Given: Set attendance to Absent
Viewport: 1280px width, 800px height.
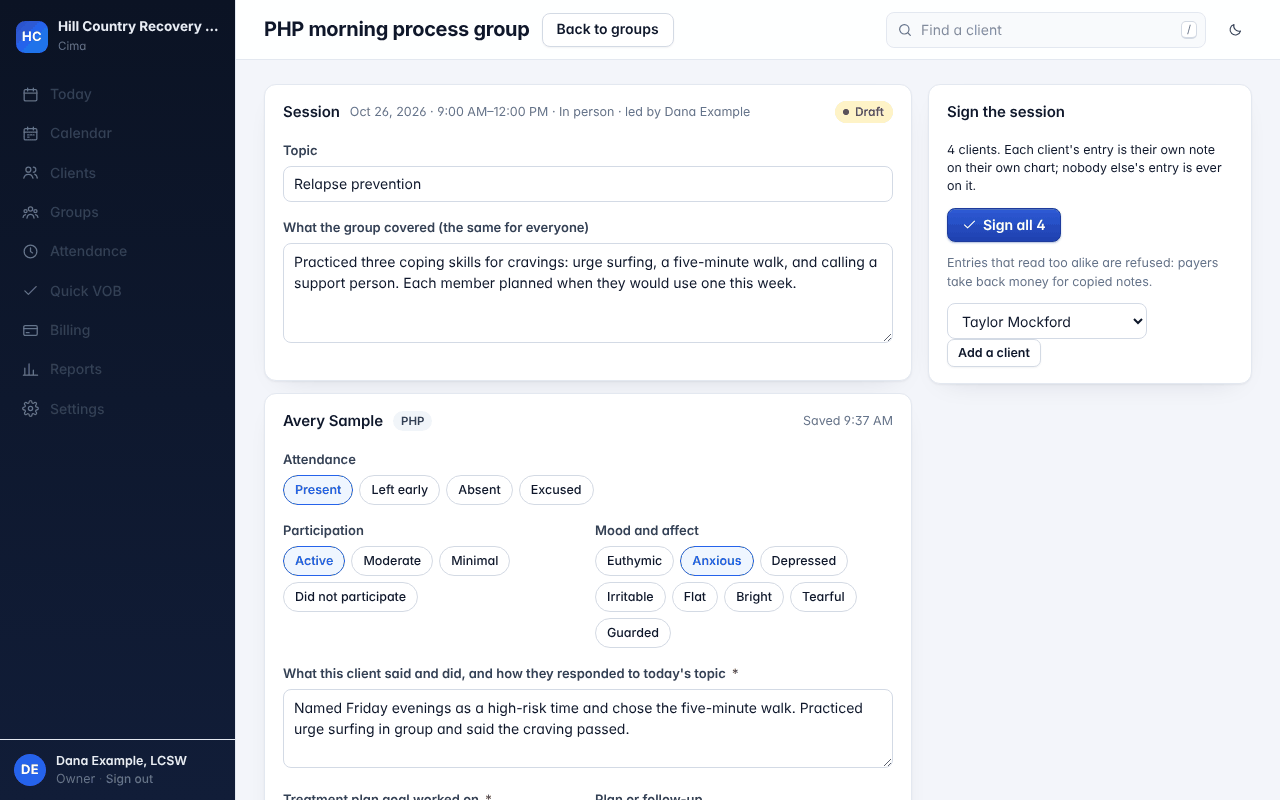Looking at the screenshot, I should point(479,490).
